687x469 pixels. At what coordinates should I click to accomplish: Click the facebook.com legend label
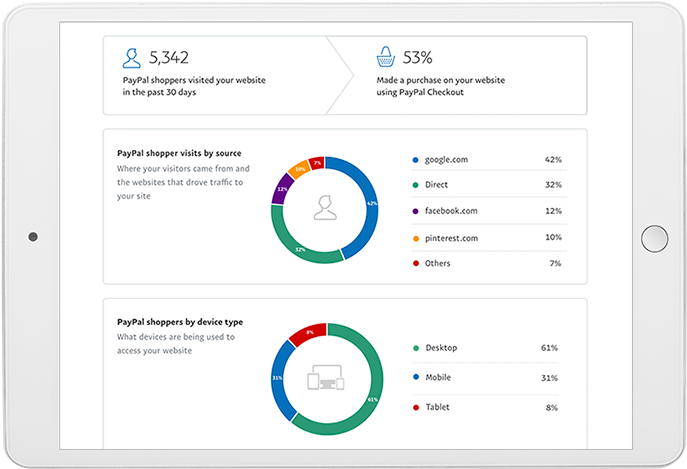coord(451,211)
